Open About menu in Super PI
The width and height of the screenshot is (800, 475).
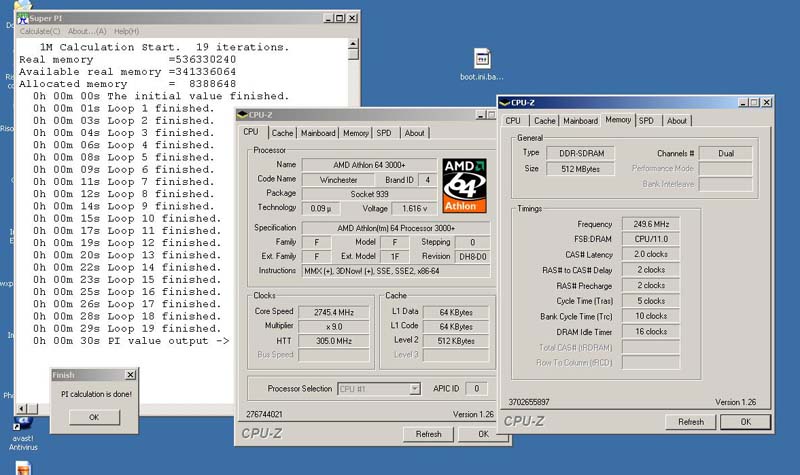[x=87, y=31]
